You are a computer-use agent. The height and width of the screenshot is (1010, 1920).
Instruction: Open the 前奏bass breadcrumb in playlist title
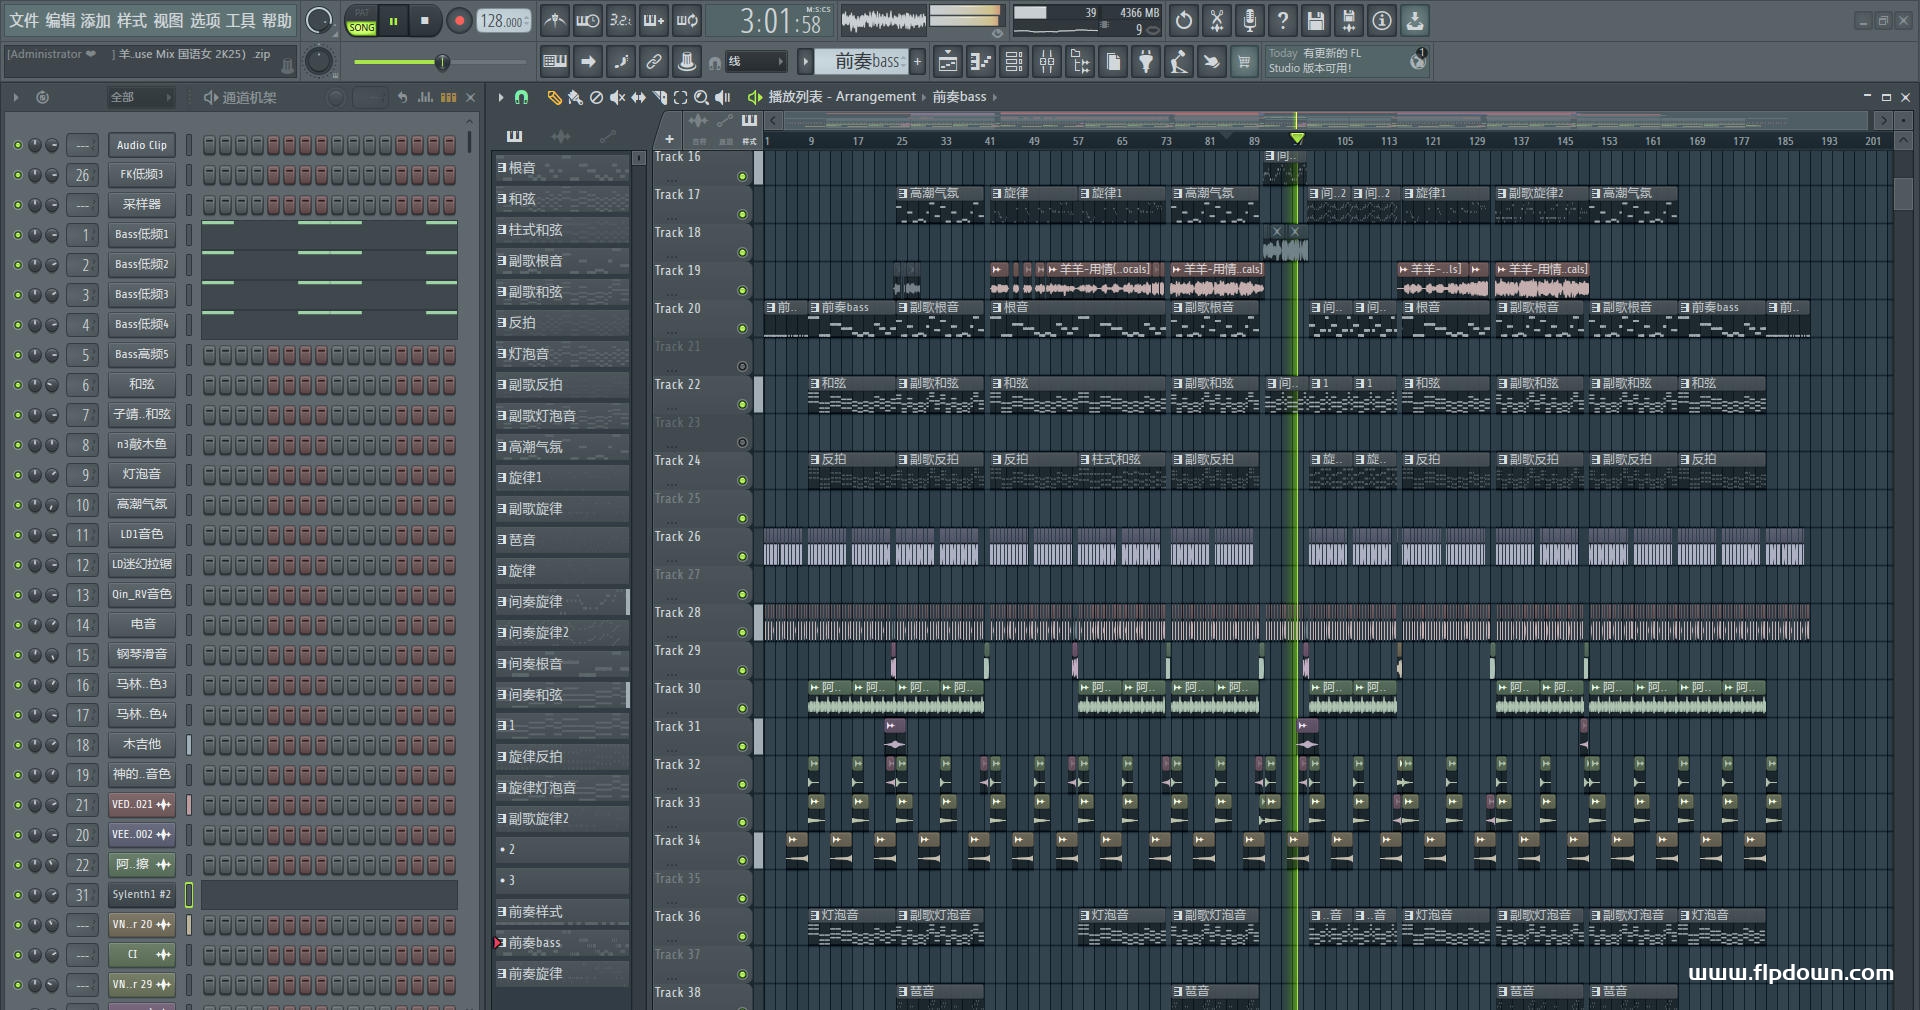click(x=959, y=97)
